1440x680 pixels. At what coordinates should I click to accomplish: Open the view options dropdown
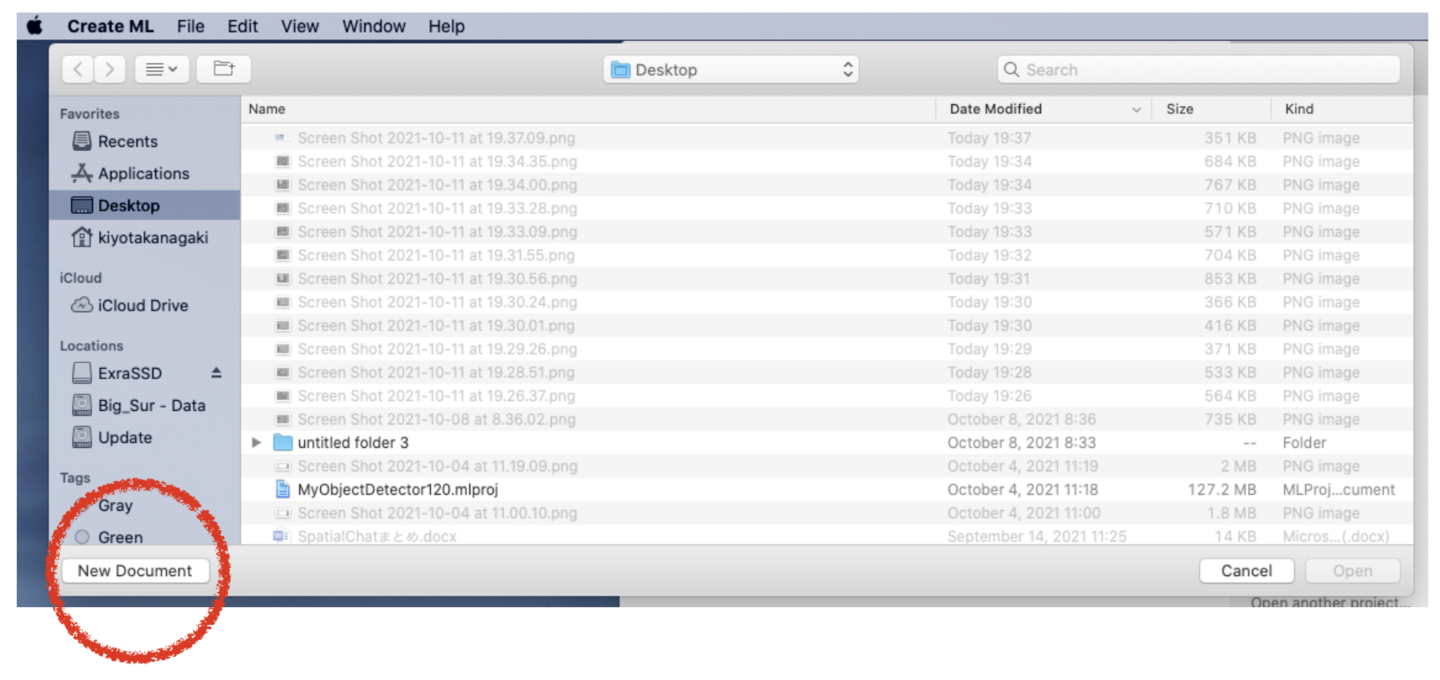pos(161,69)
